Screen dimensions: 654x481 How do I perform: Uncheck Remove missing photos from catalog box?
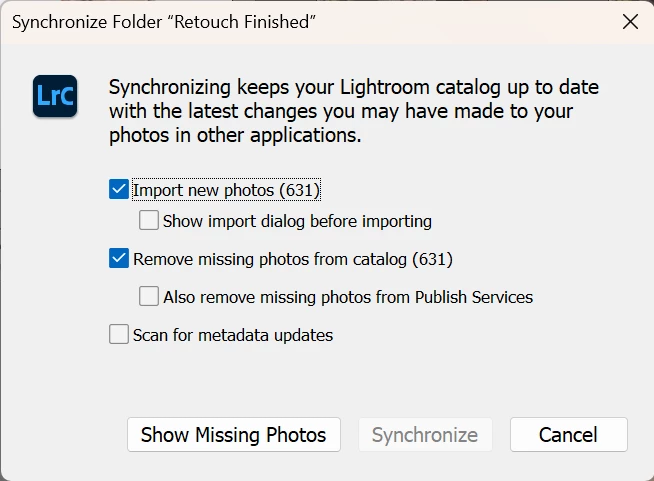[119, 259]
